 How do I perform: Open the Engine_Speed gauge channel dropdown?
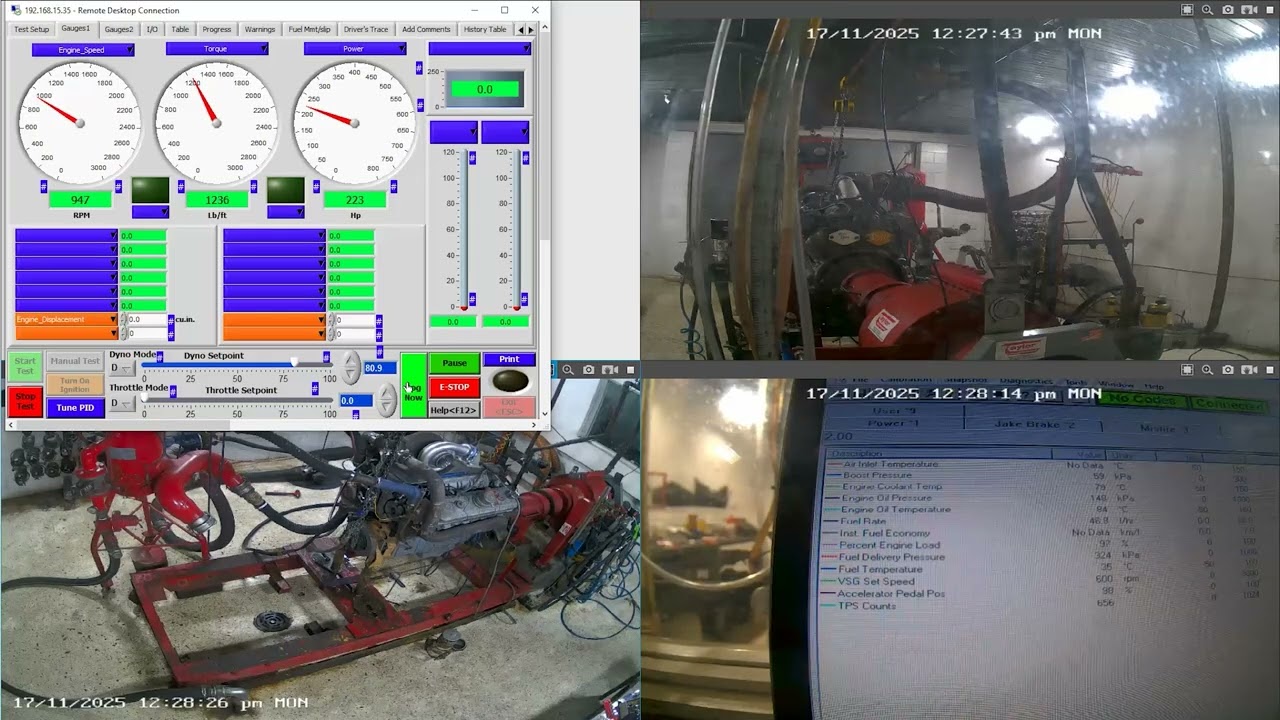pos(82,49)
